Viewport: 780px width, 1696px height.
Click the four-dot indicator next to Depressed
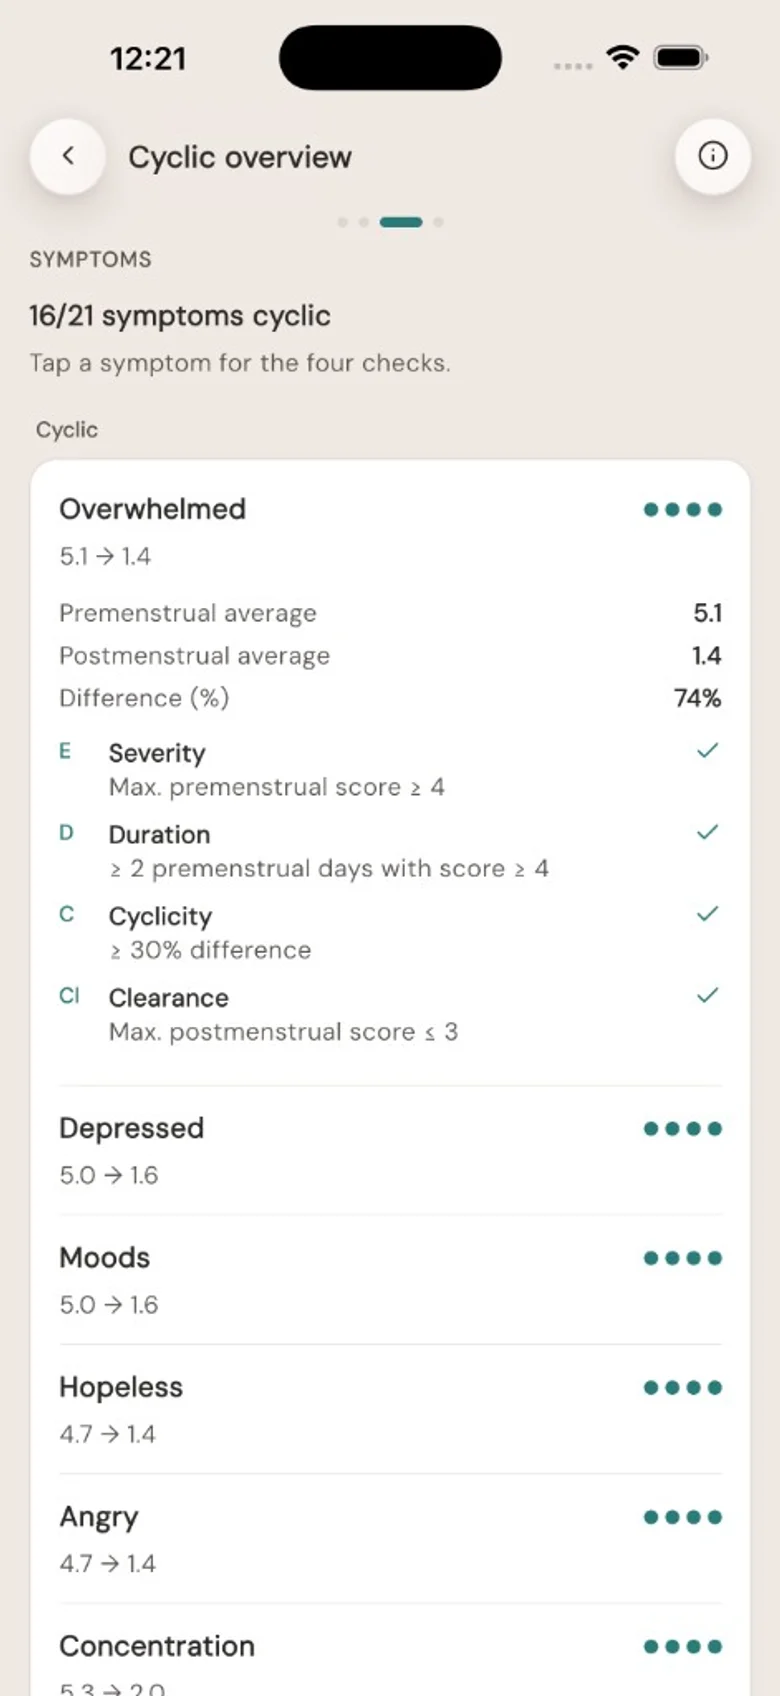(682, 1129)
